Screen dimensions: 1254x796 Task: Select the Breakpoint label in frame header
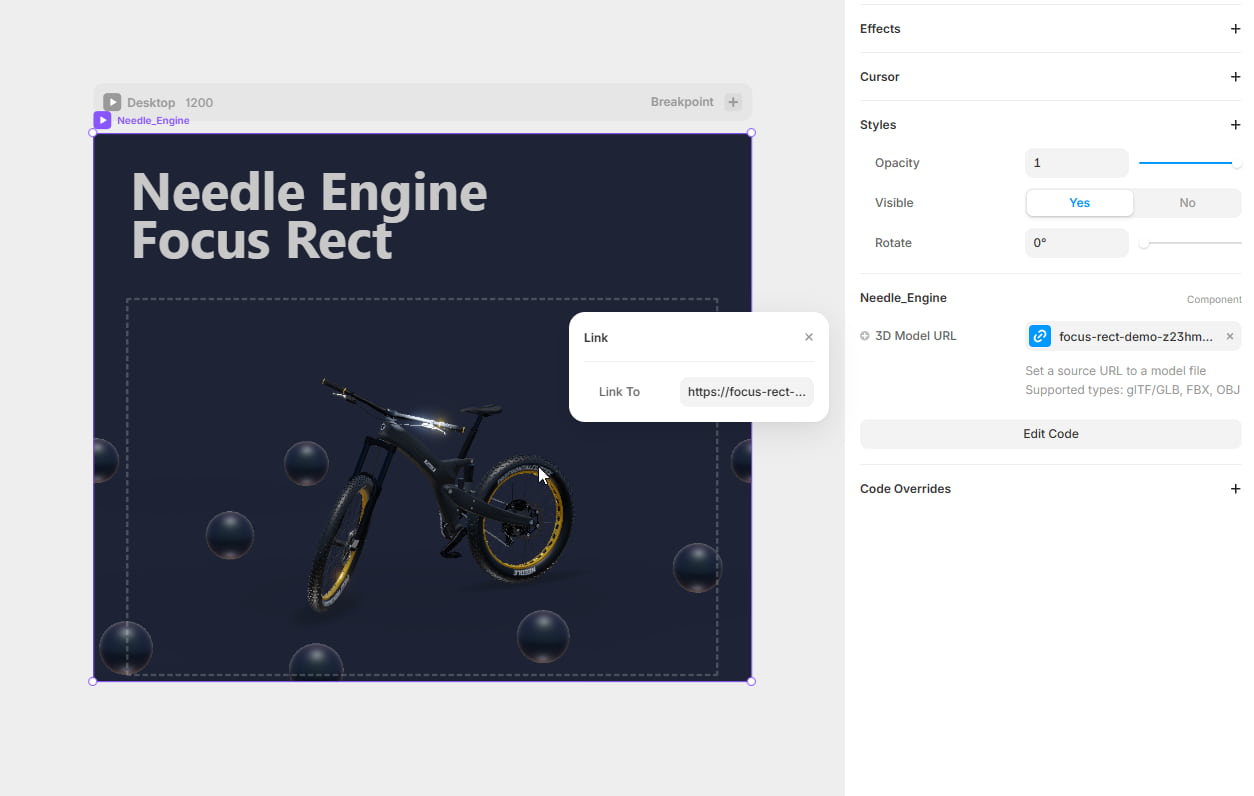point(682,102)
